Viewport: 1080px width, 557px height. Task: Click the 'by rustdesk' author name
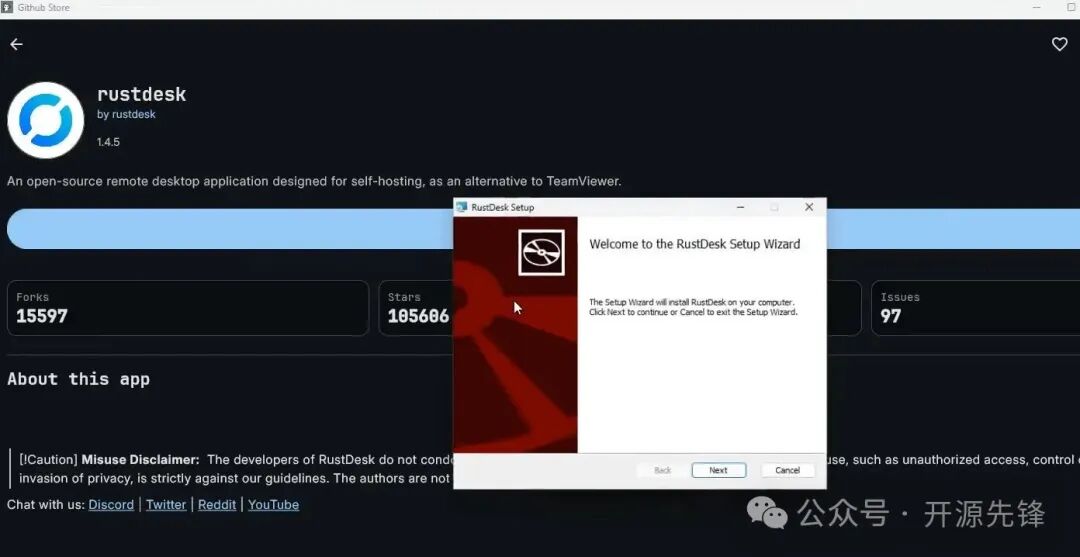point(126,114)
